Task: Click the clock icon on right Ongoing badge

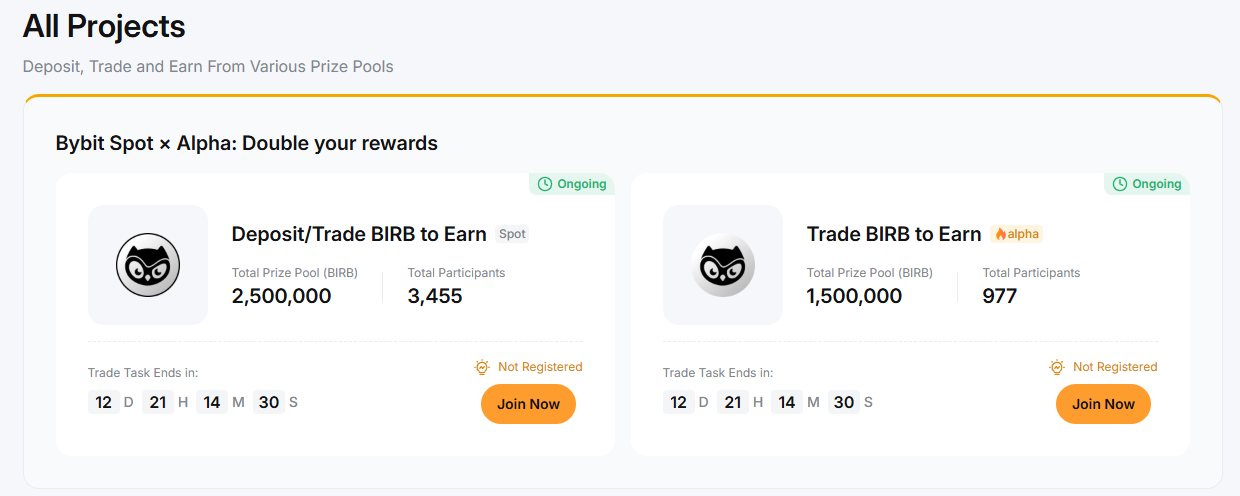Action: click(x=1120, y=184)
